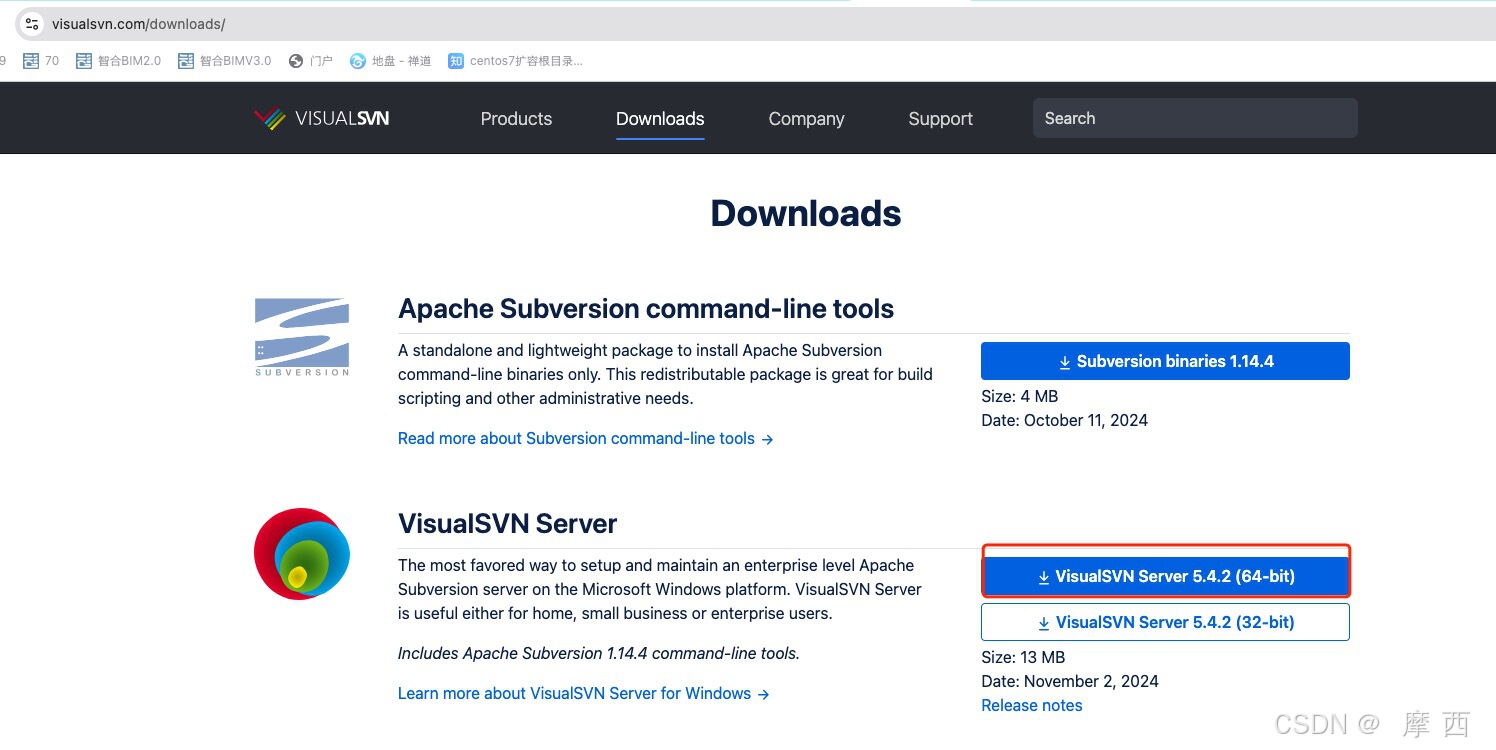Open the 地盘 - 禅道 bookmark
The height and width of the screenshot is (750, 1496).
(390, 61)
